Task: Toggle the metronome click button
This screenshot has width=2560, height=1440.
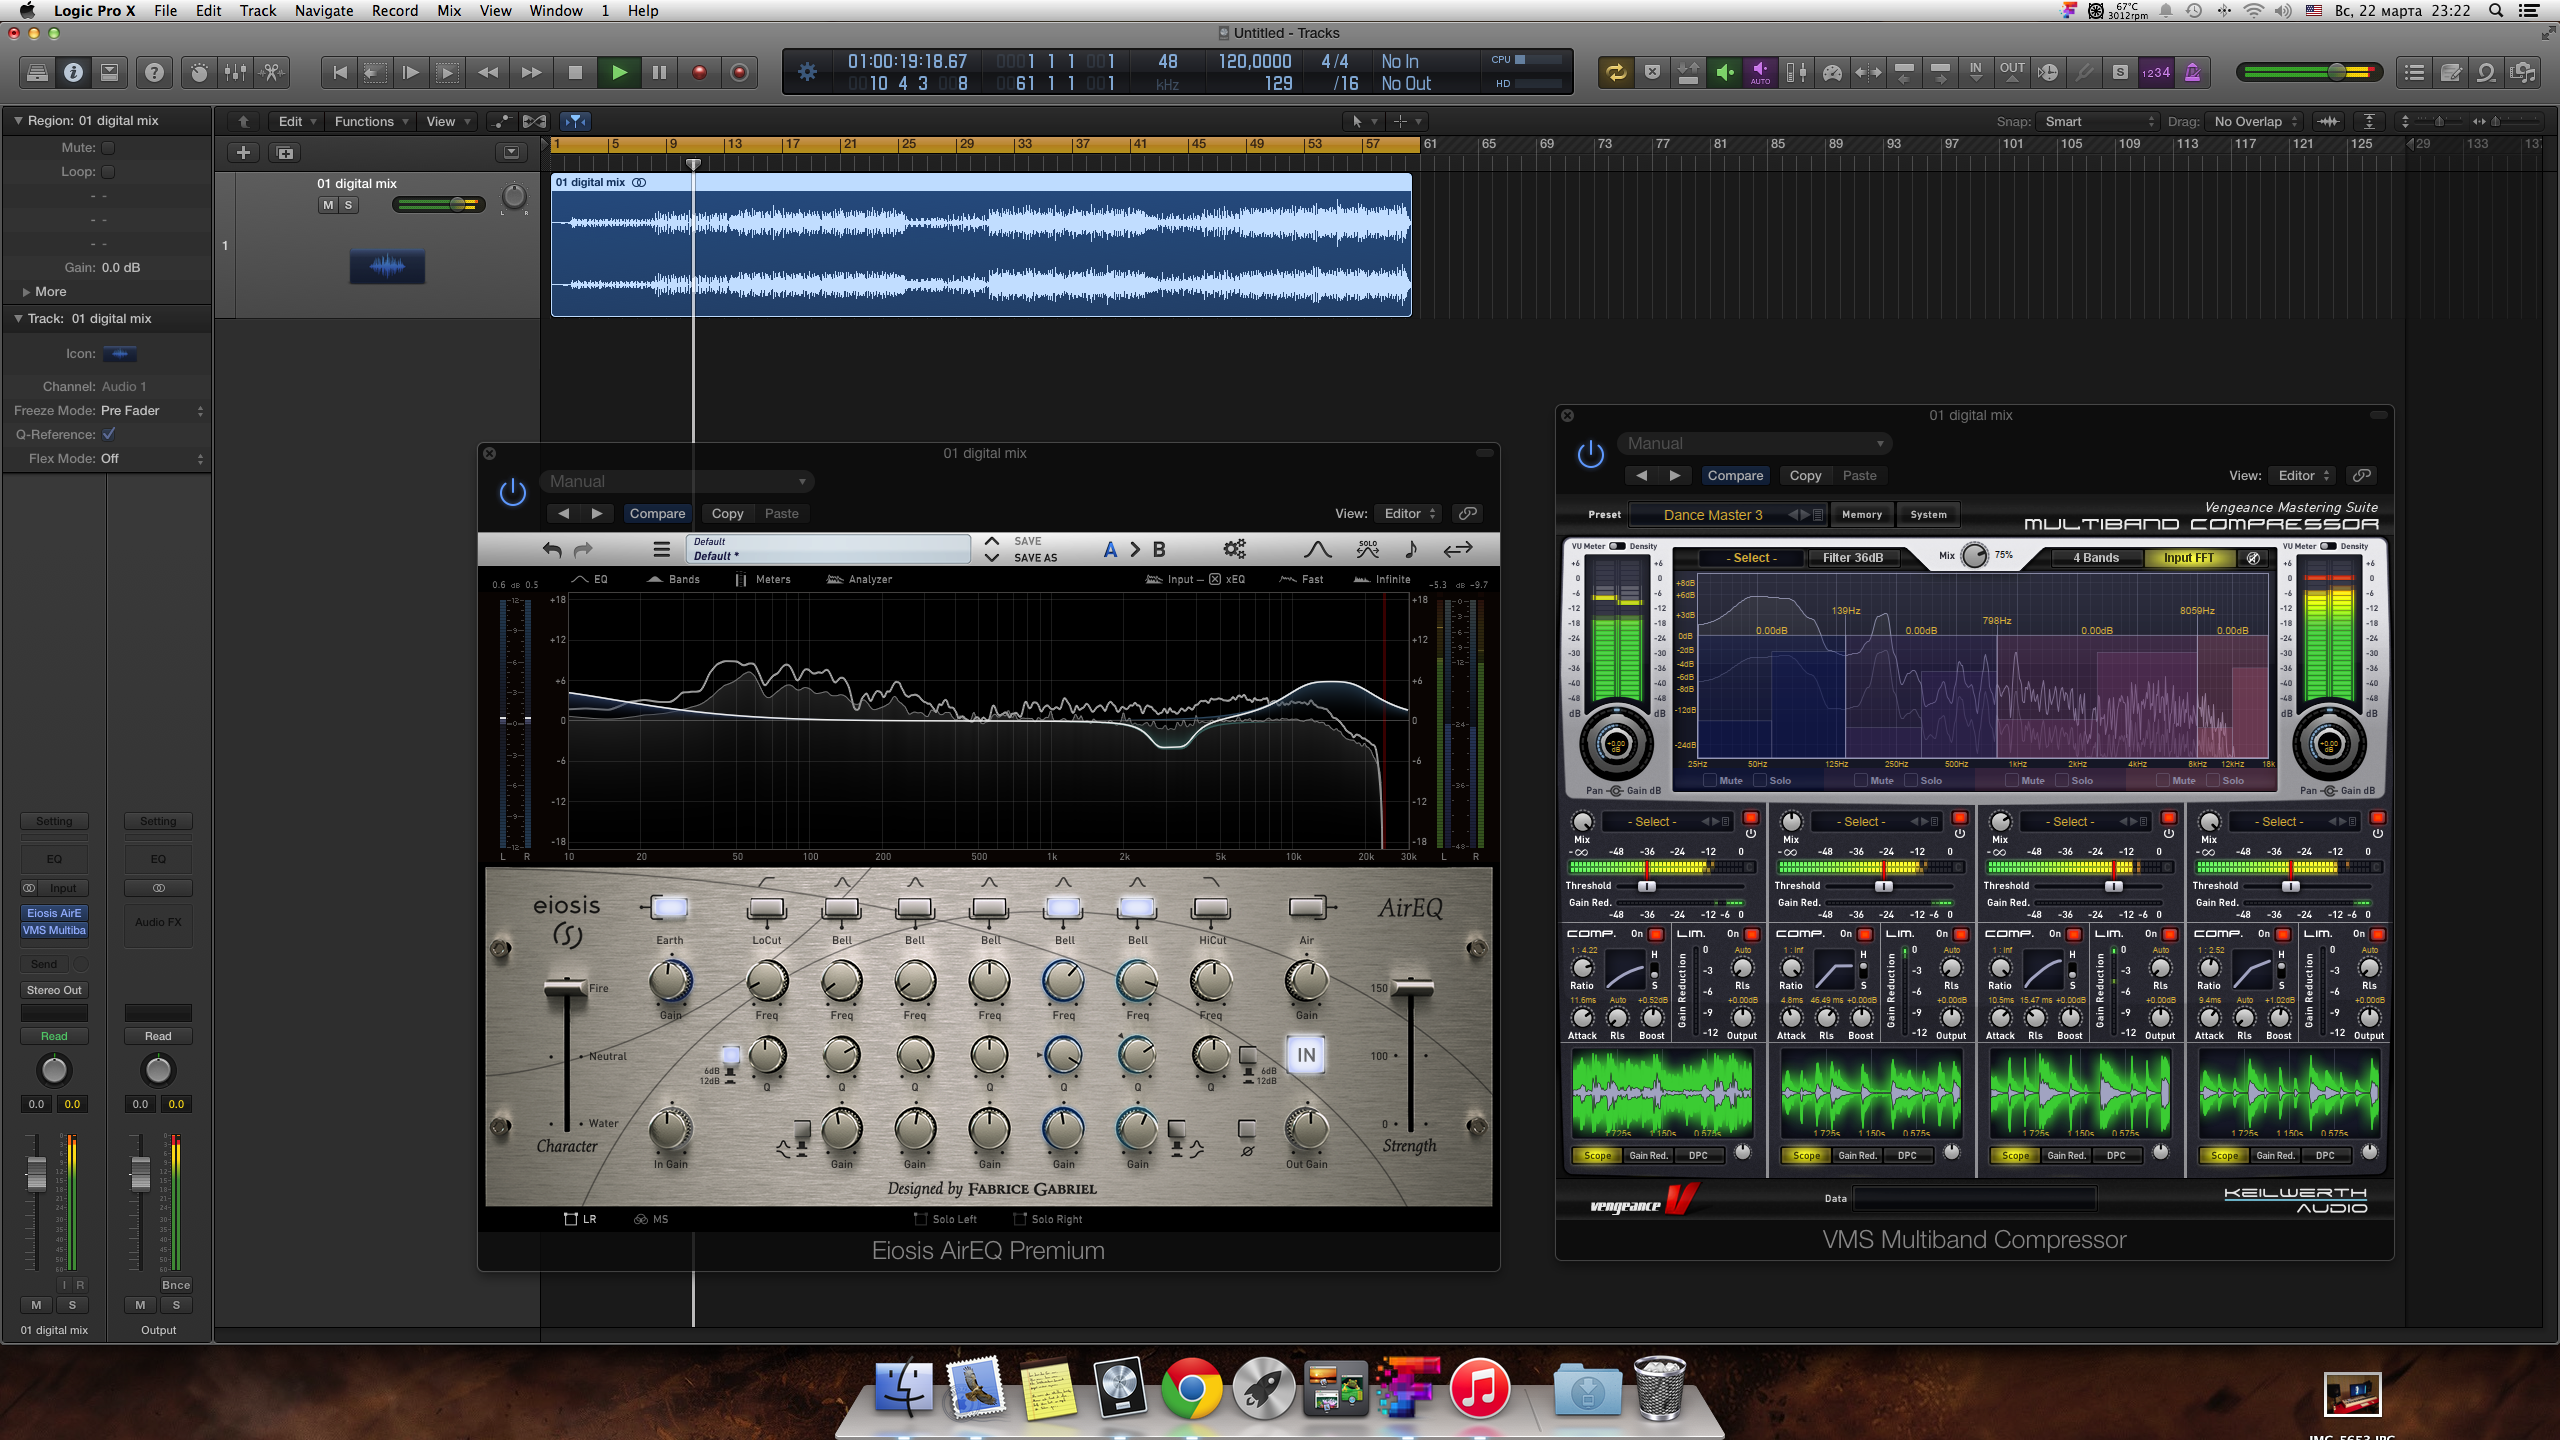Action: coord(2192,72)
